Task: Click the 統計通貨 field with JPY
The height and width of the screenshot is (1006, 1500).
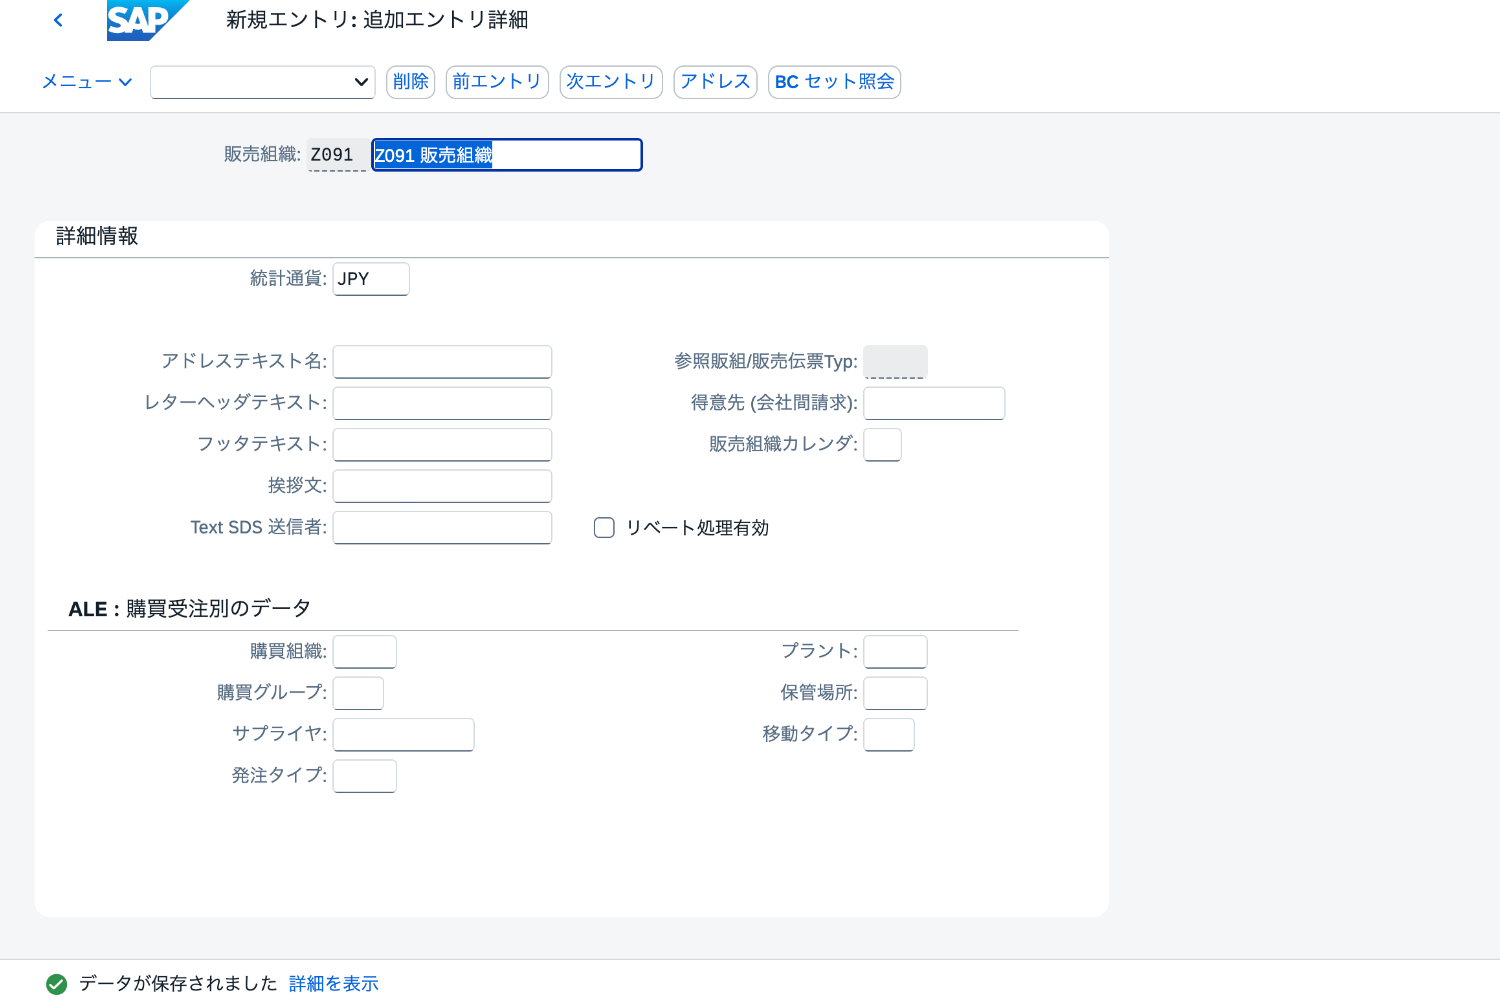Action: [371, 279]
